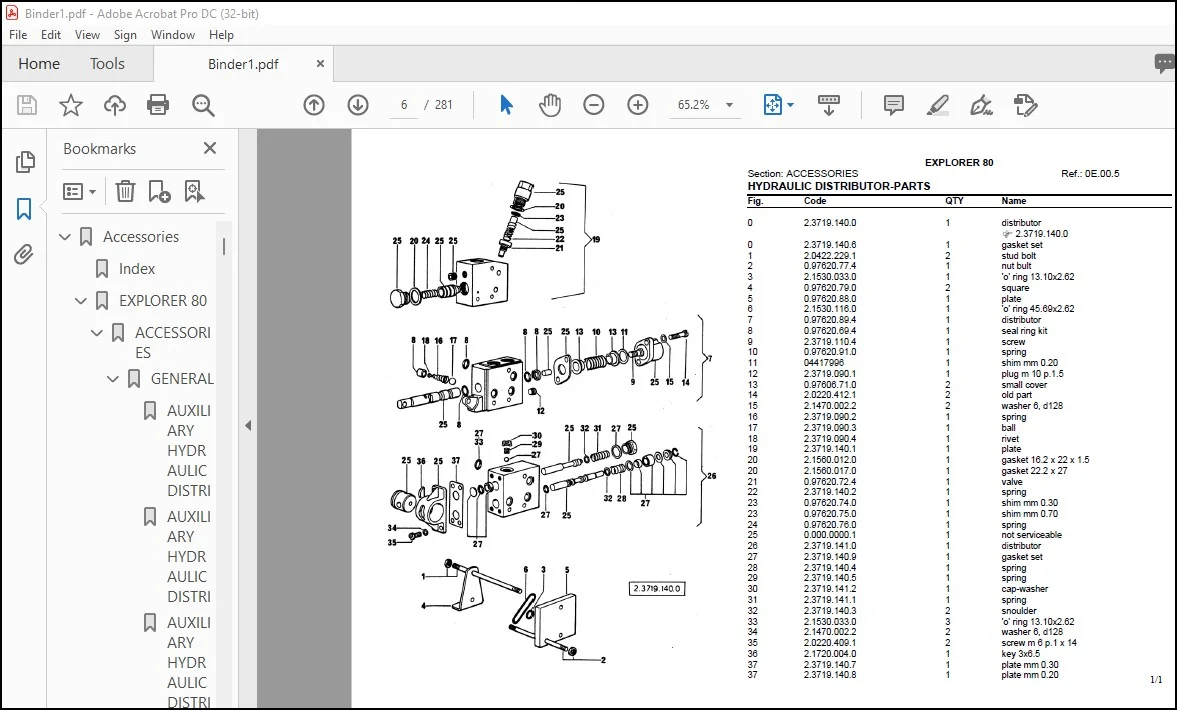This screenshot has width=1177, height=710.
Task: Close the Binder1.pdf tab
Action: coord(321,64)
